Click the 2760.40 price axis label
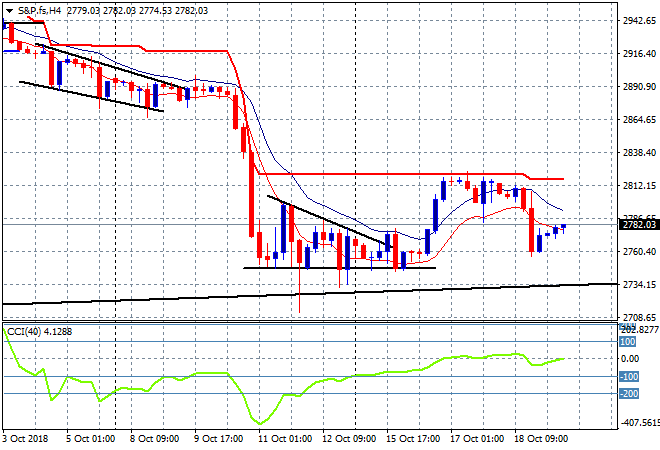Viewport: 660px width, 450px height. [x=639, y=252]
